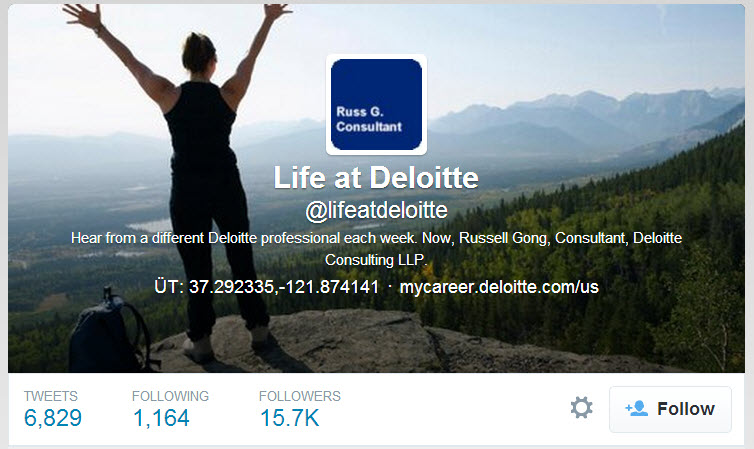Open the mycareer.deloitte.com/us website link

pyautogui.click(x=499, y=287)
